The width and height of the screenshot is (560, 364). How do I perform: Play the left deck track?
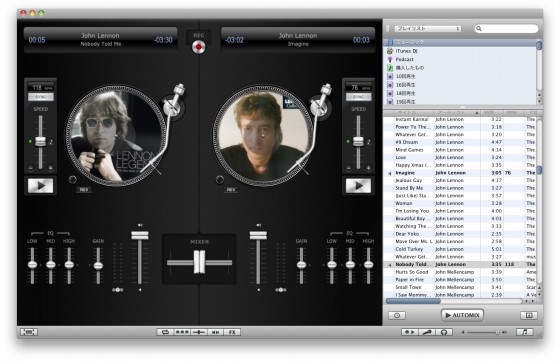pos(40,185)
